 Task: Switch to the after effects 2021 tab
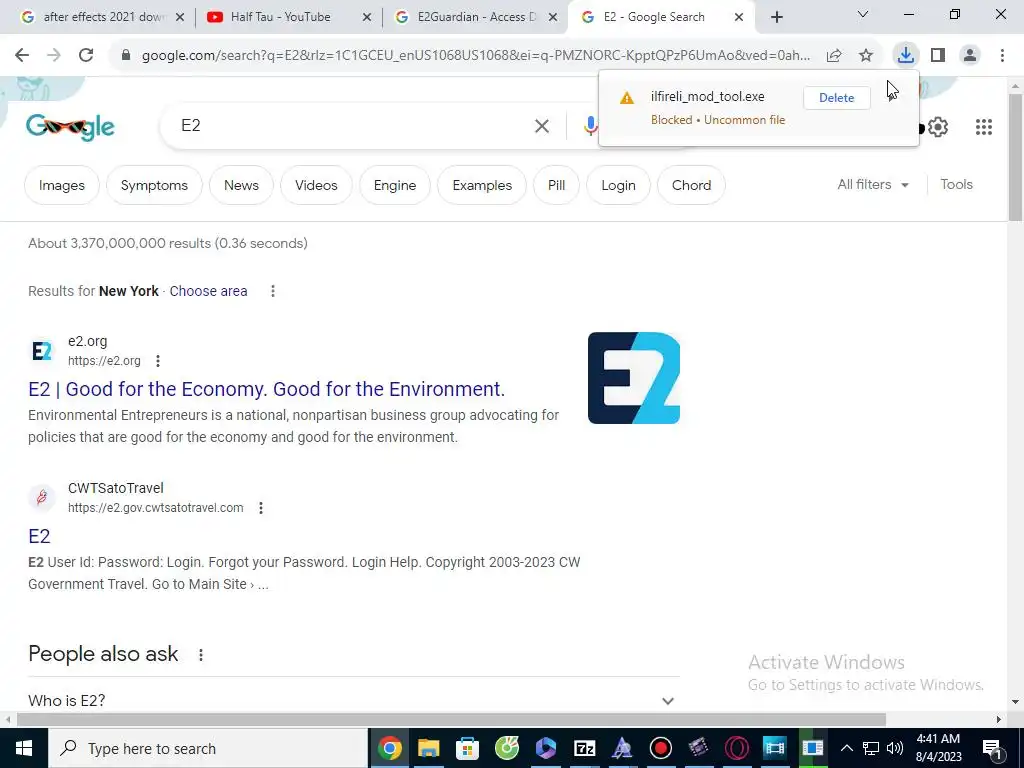coord(95,17)
